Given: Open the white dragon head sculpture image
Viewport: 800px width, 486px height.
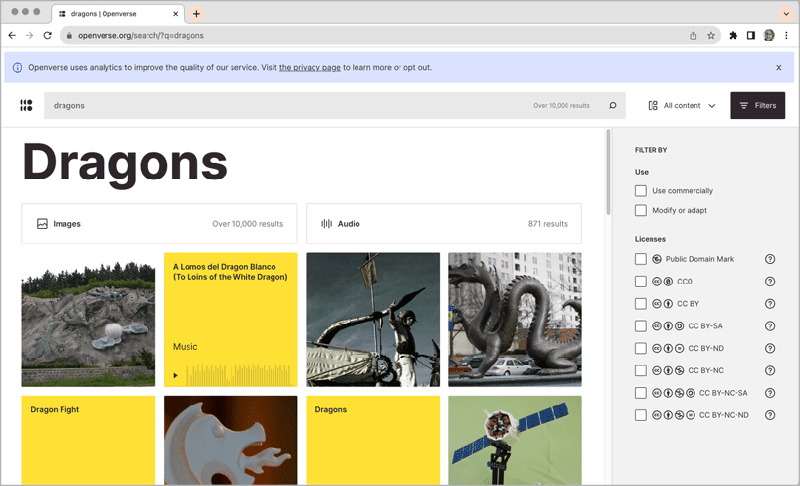Looking at the screenshot, I should (231, 441).
